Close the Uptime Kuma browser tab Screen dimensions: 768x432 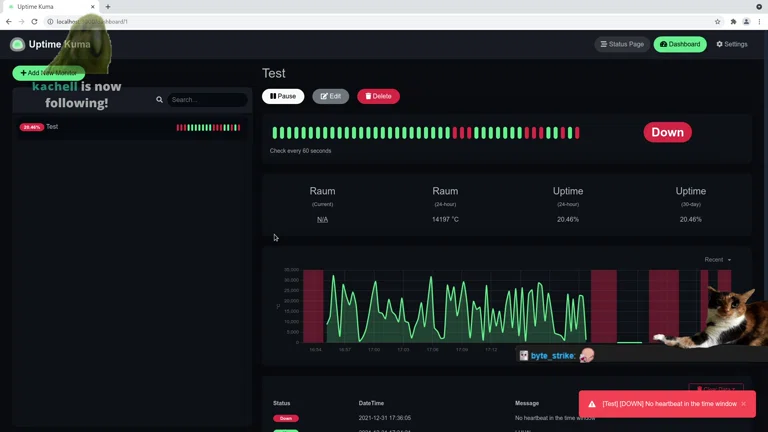93,7
